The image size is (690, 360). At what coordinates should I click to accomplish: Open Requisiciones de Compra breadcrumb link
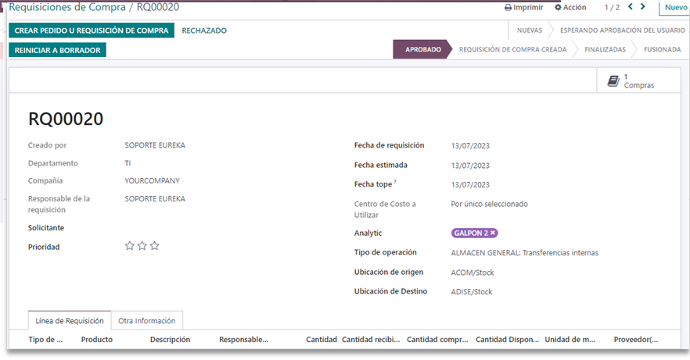tap(67, 7)
